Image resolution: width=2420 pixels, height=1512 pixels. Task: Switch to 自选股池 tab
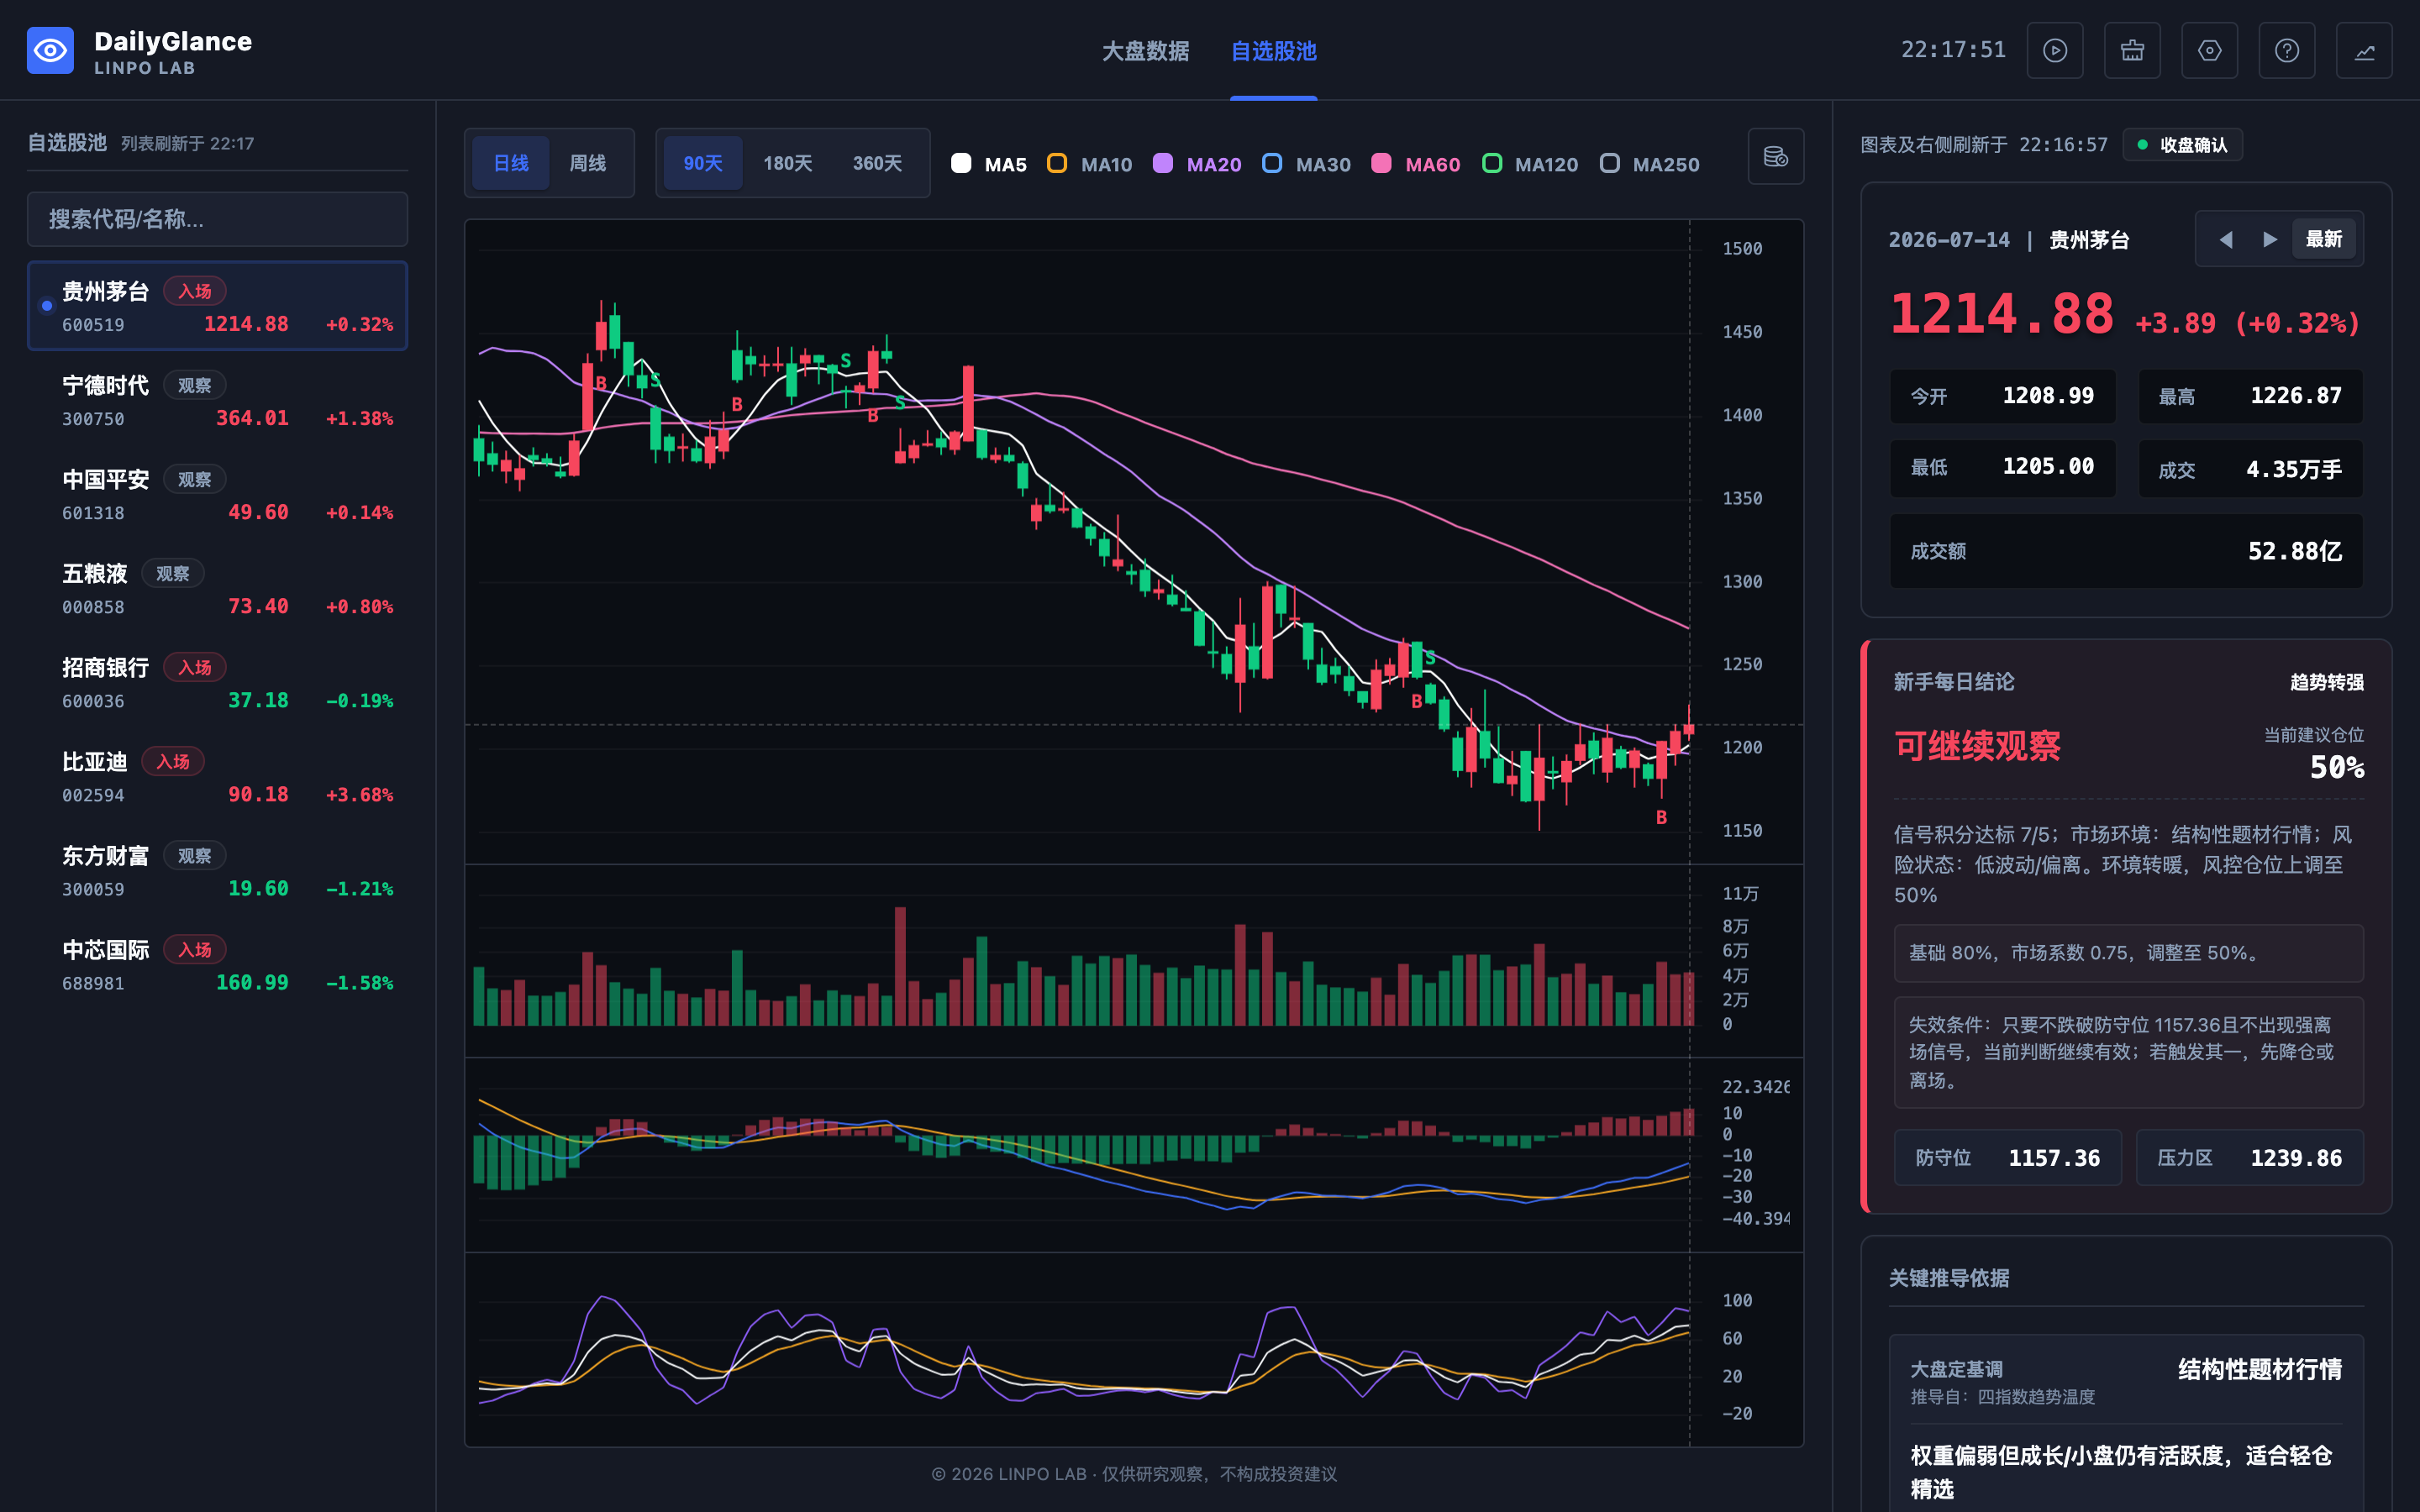pos(1273,51)
